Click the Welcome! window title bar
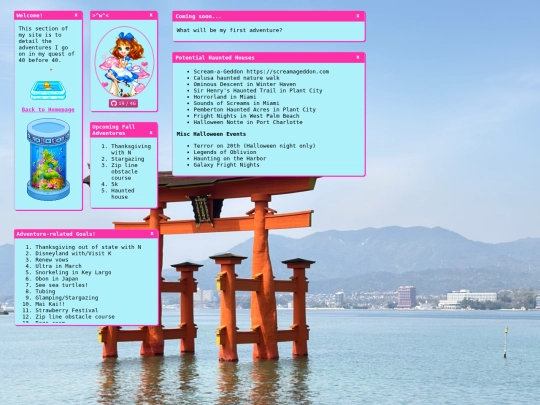The height and width of the screenshot is (405, 540). point(48,15)
